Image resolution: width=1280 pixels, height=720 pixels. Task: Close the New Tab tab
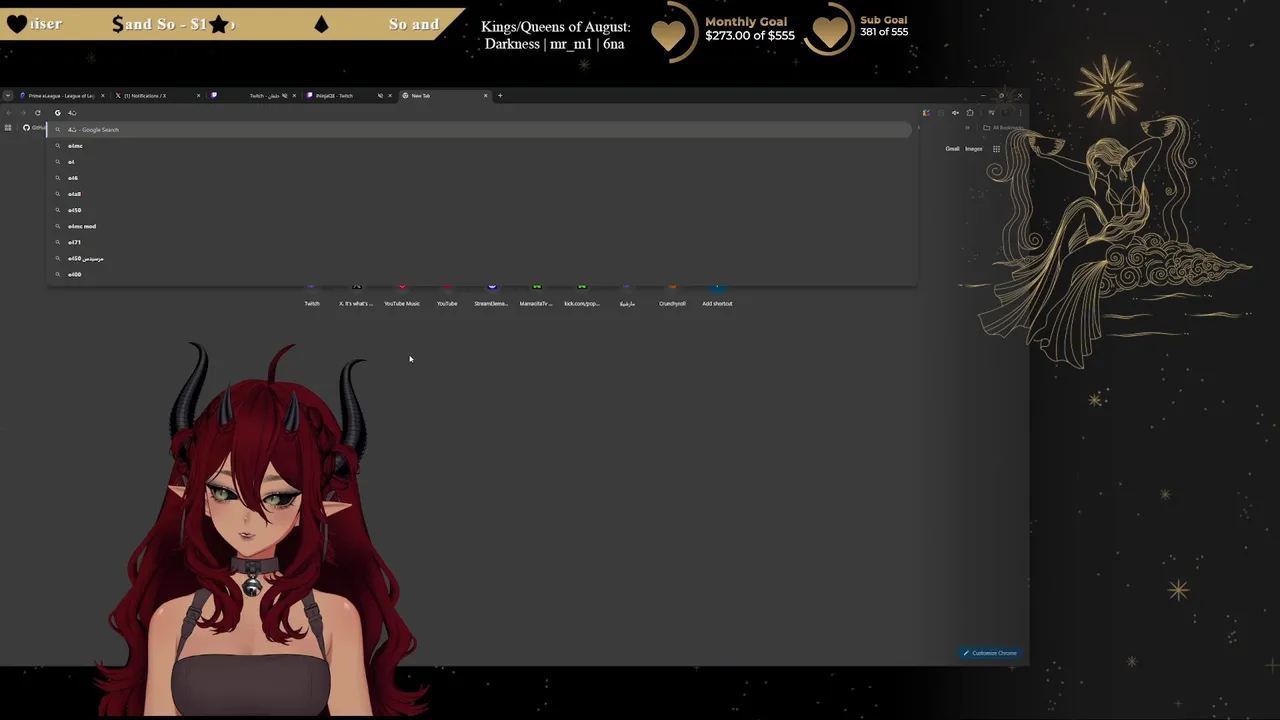click(x=486, y=96)
